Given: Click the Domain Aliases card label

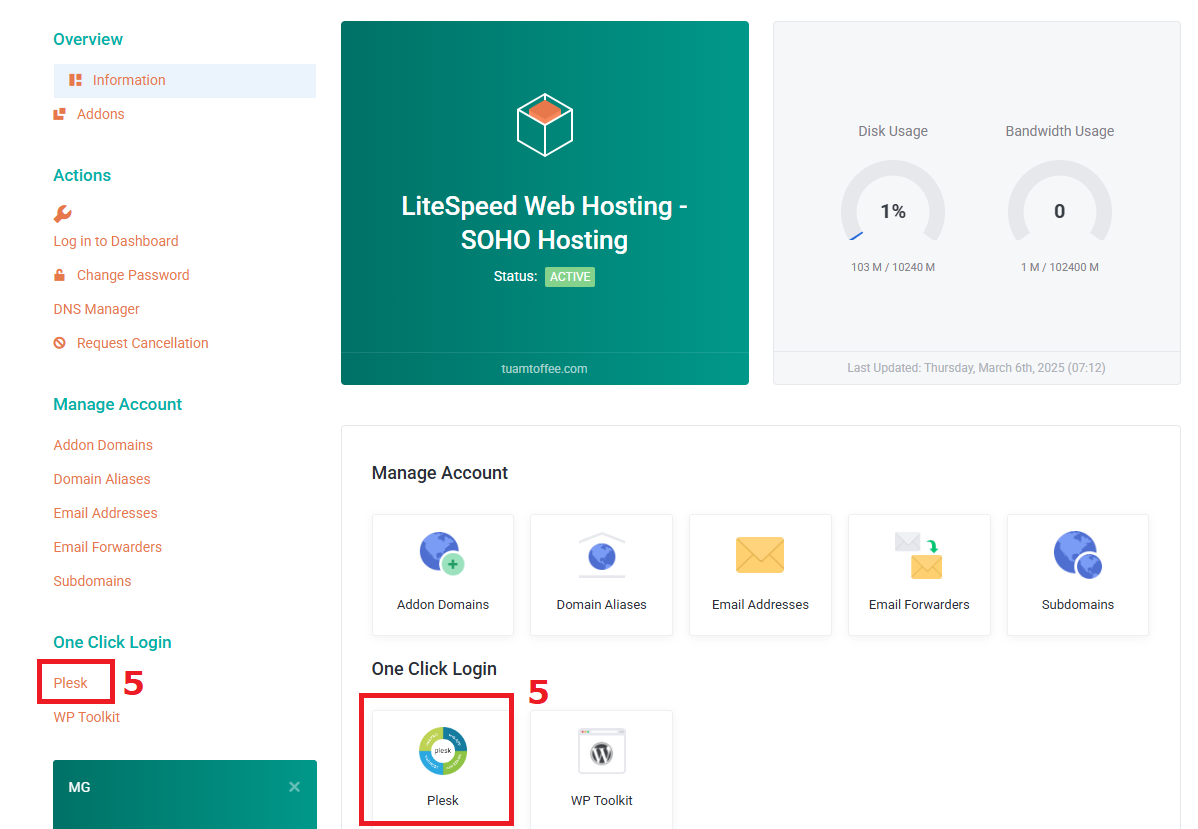Looking at the screenshot, I should 602,604.
